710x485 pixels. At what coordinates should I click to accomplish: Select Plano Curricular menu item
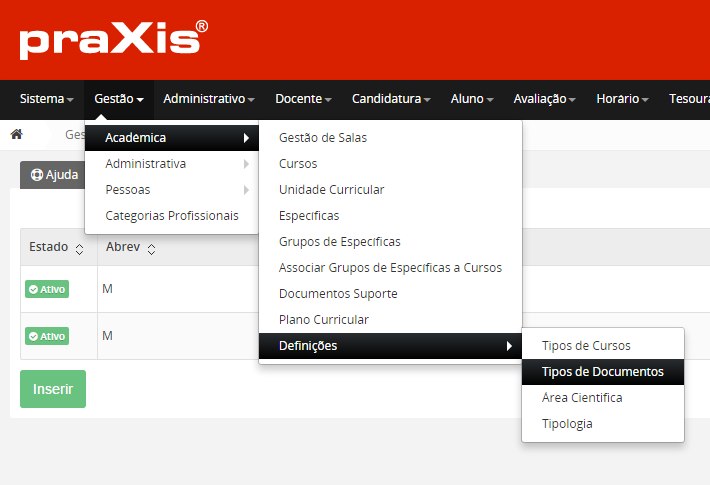point(390,320)
